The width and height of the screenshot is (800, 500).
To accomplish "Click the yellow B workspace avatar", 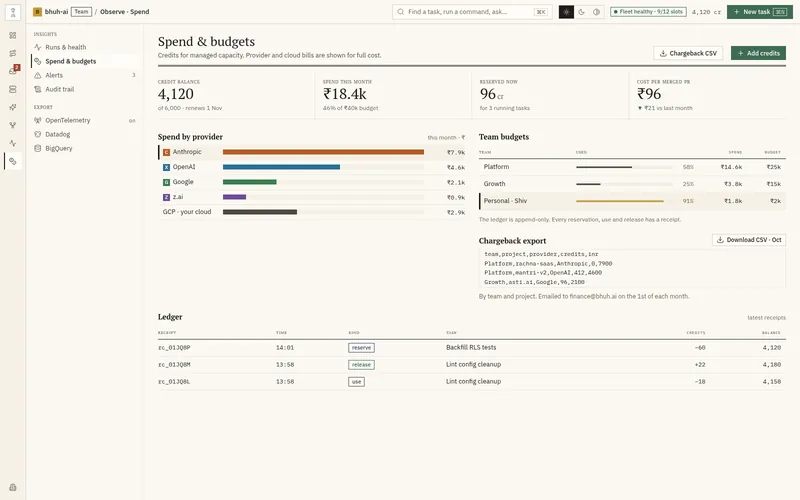I will [37, 12].
